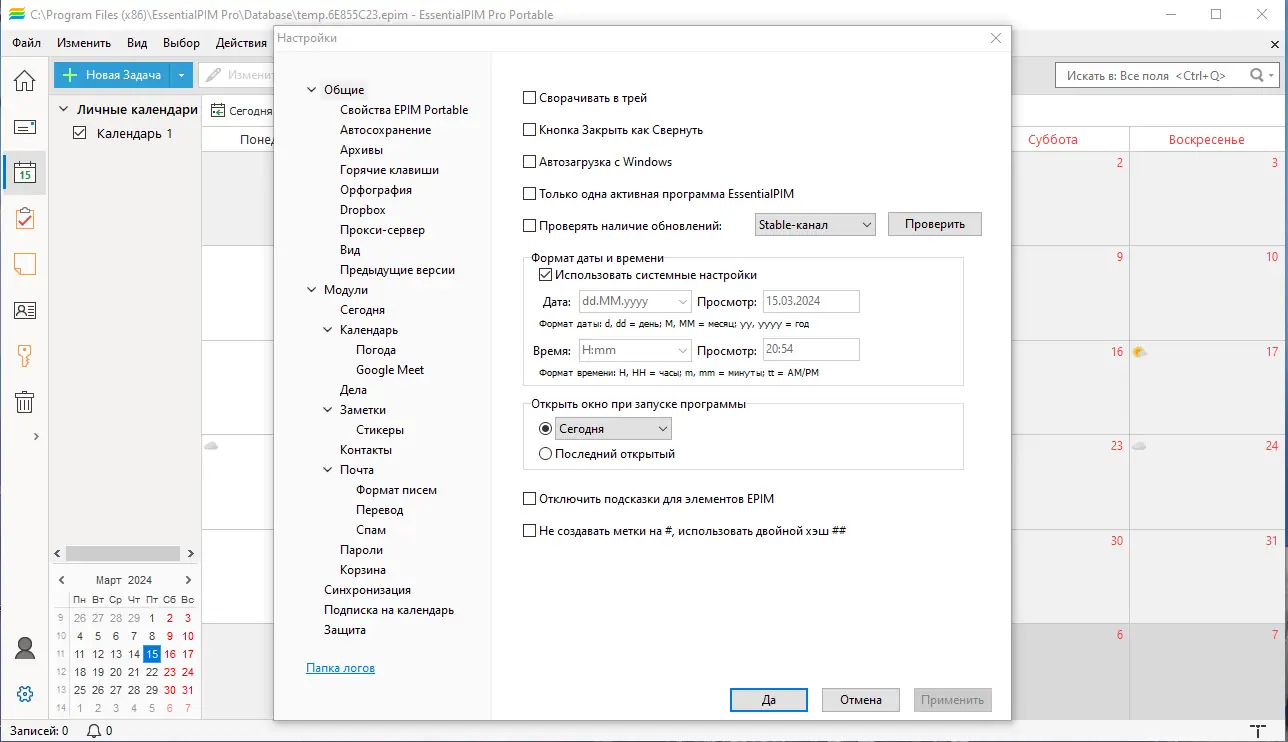This screenshot has width=1288, height=742.
Task: Confirm settings with the Да button
Action: (768, 700)
